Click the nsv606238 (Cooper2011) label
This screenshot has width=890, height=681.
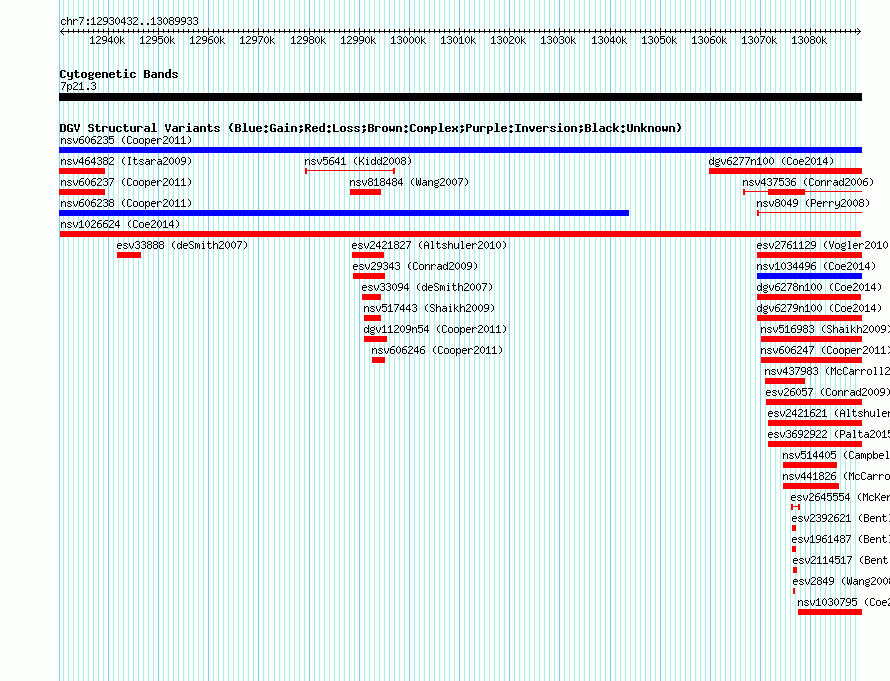tap(126, 203)
